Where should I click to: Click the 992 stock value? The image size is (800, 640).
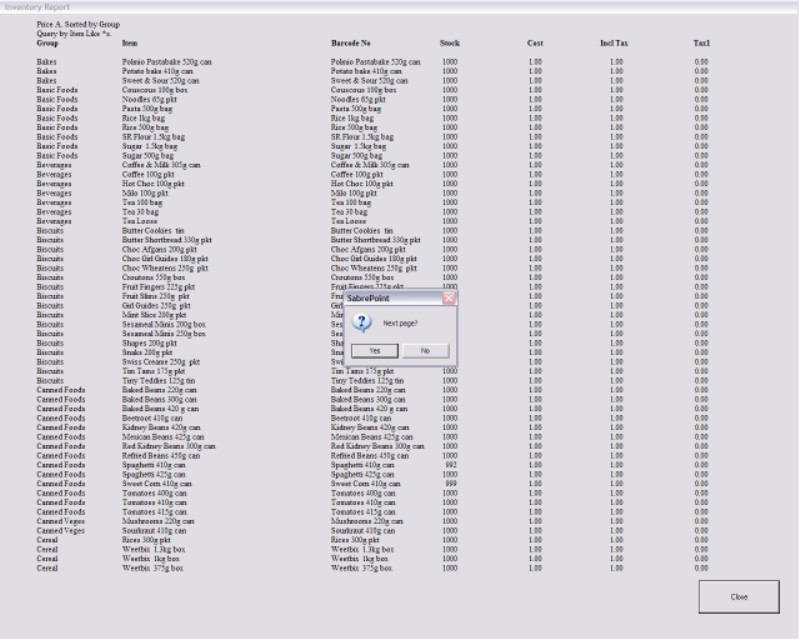(451, 465)
